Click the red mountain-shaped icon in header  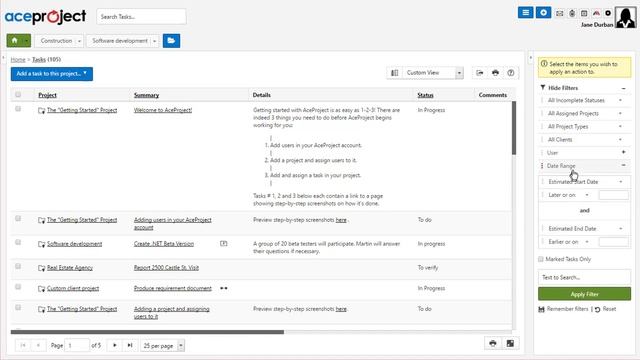click(596, 13)
